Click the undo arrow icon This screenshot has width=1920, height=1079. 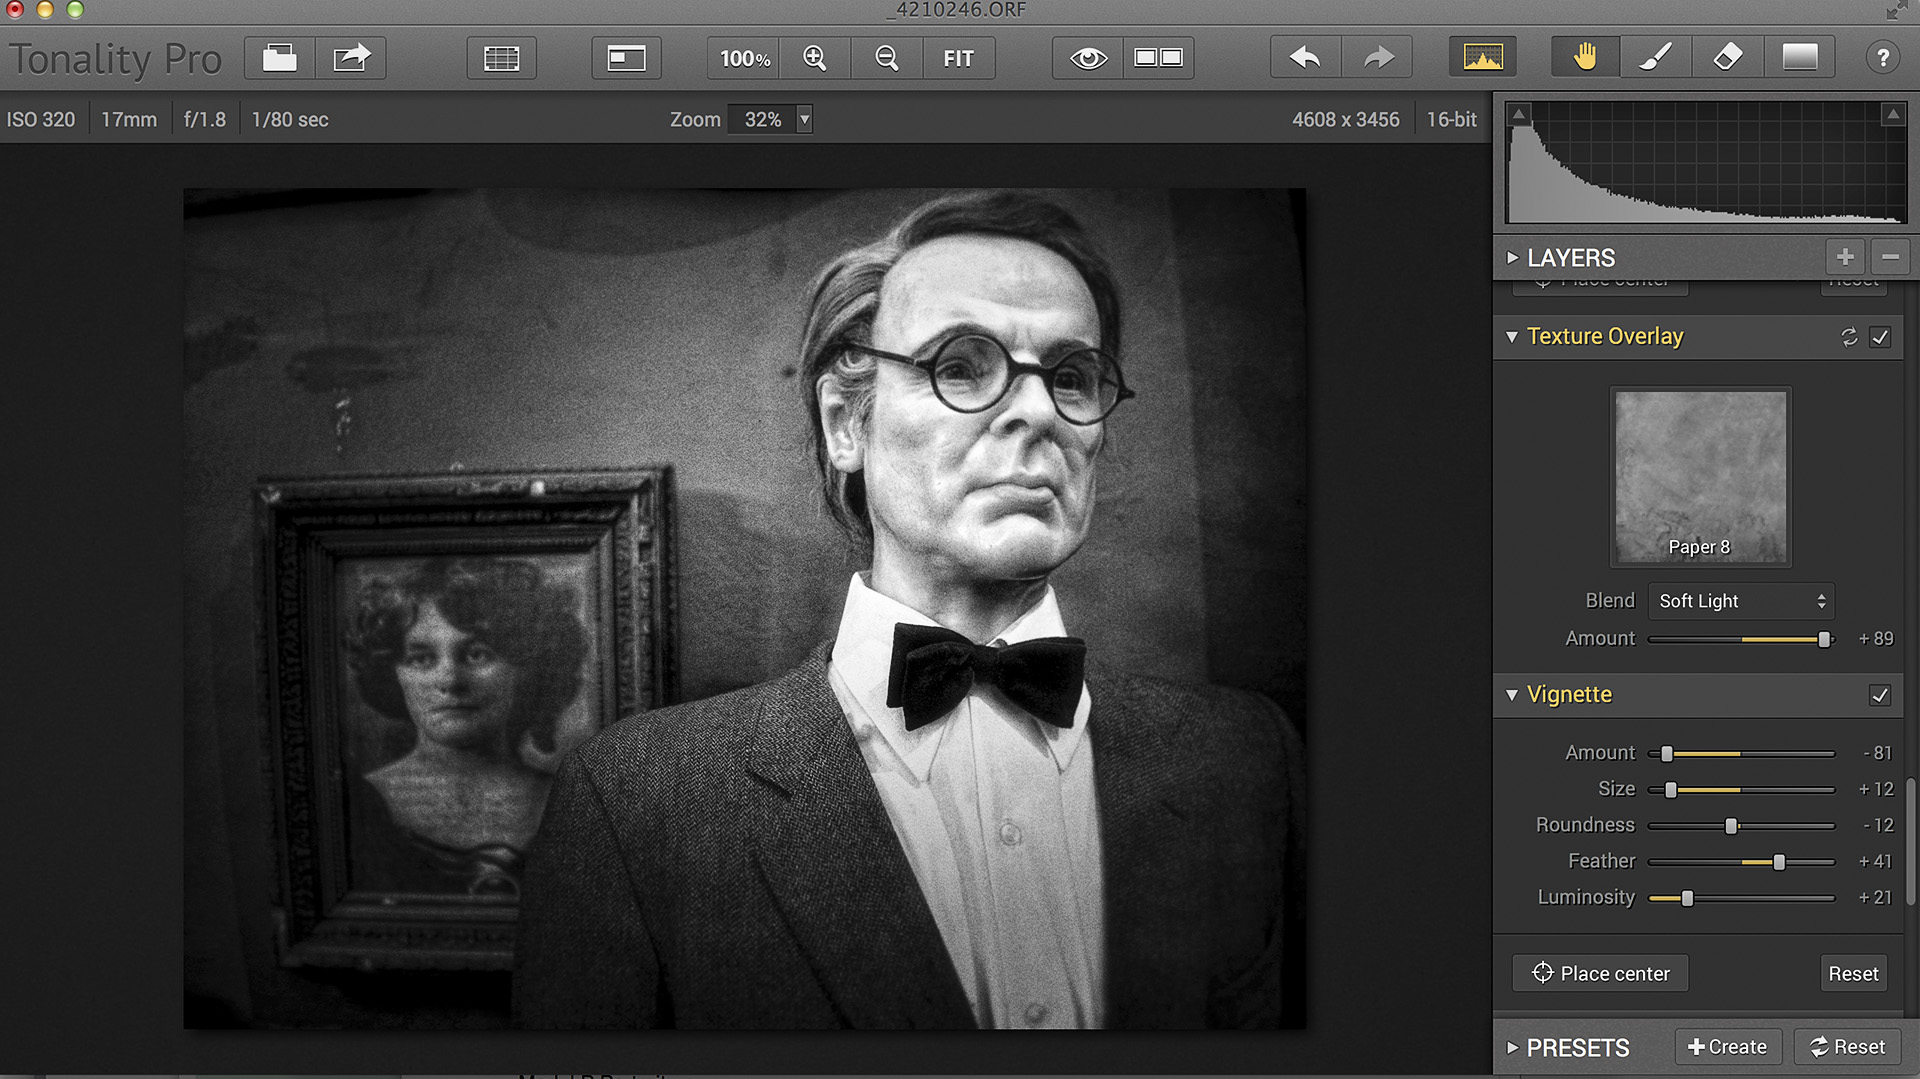click(1305, 58)
